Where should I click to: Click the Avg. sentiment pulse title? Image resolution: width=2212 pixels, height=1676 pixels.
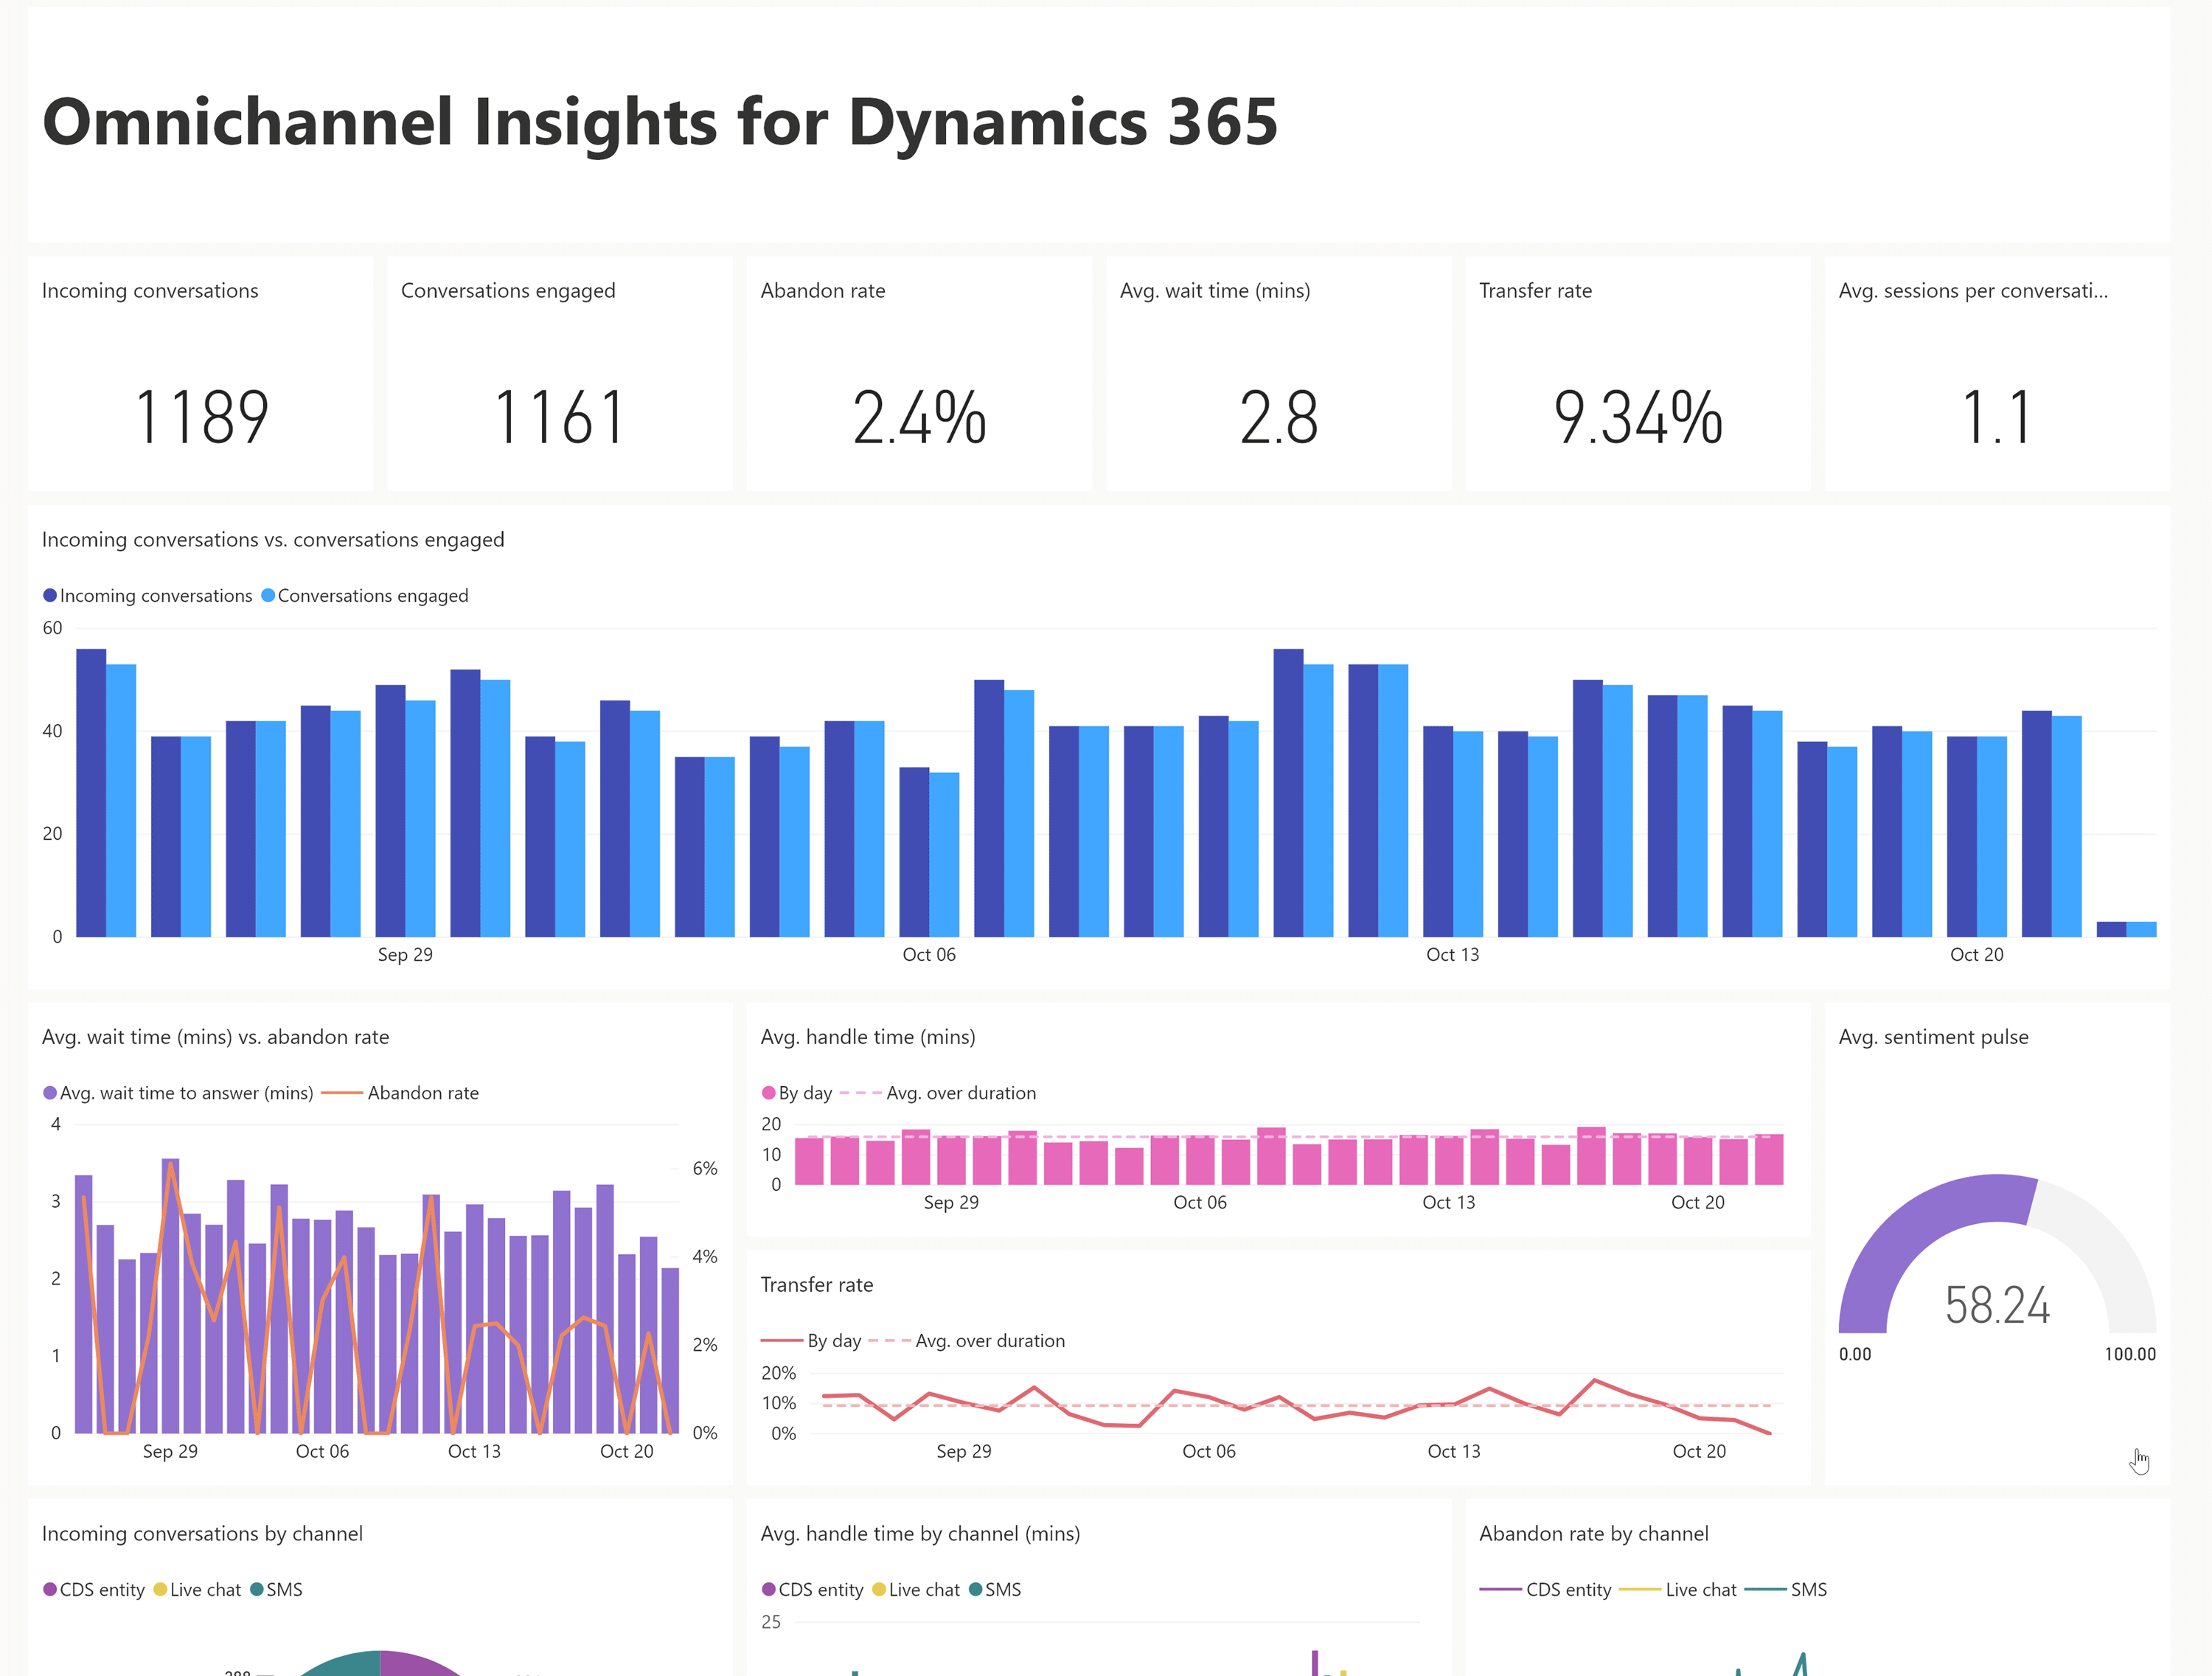[x=1934, y=1037]
